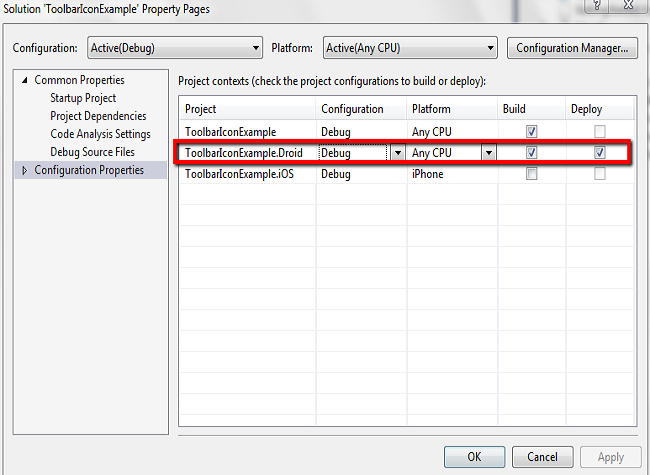Screen dimensions: 650x475
Task: Open the Configuration dropdown showing Active(Debug)
Action: pyautogui.click(x=175, y=48)
